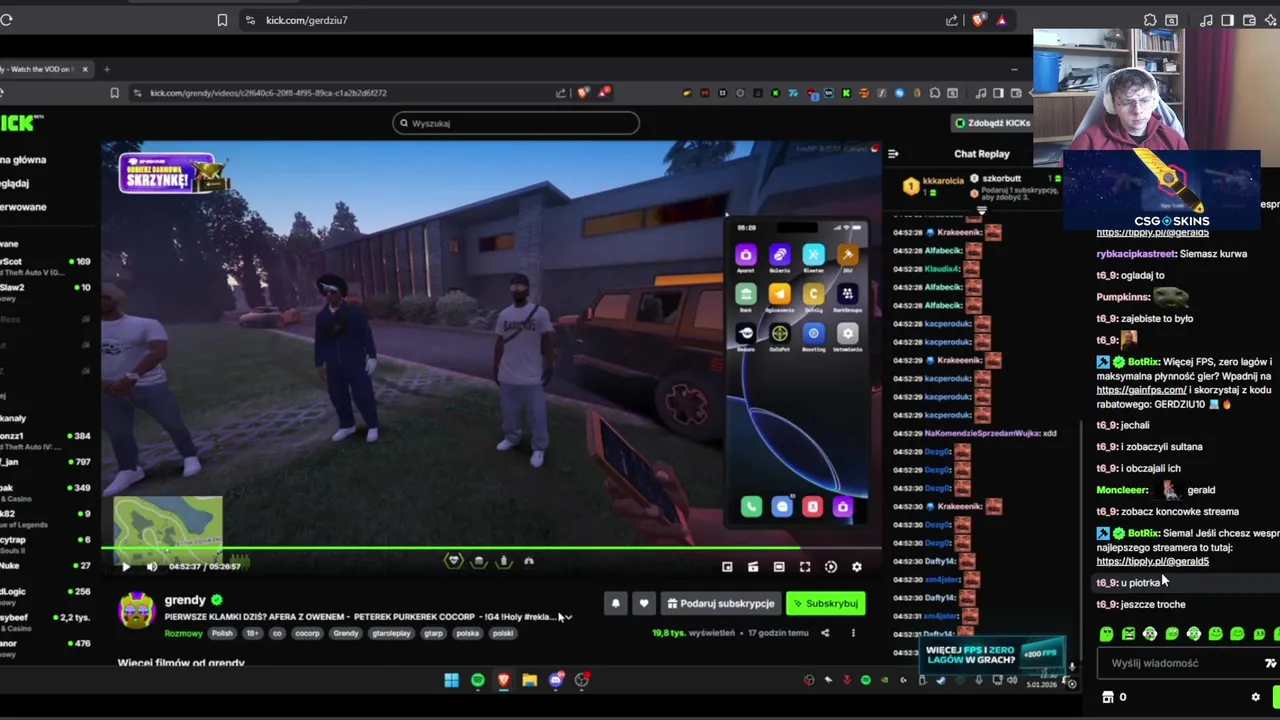The height and width of the screenshot is (720, 1280).
Task: Open Przeglądaj in Kick sidebar
Action: 14,183
